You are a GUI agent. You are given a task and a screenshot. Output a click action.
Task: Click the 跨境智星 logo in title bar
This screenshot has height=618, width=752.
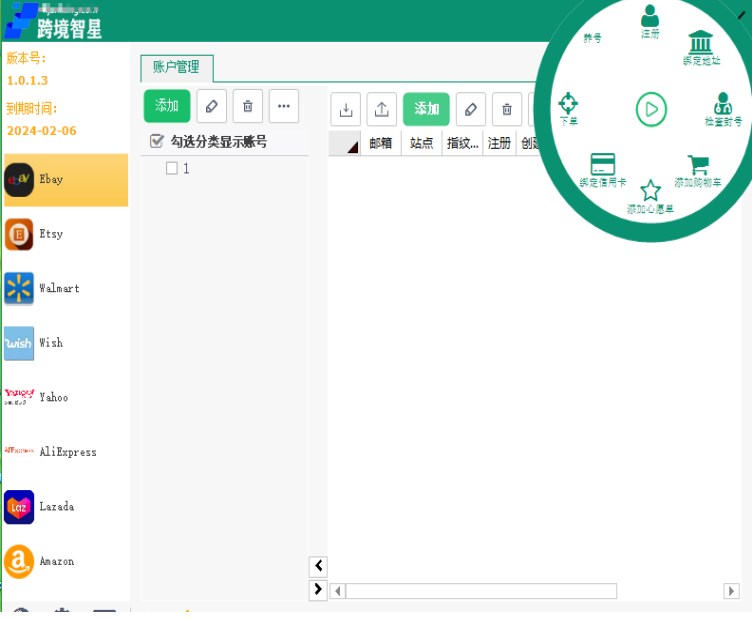(53, 21)
